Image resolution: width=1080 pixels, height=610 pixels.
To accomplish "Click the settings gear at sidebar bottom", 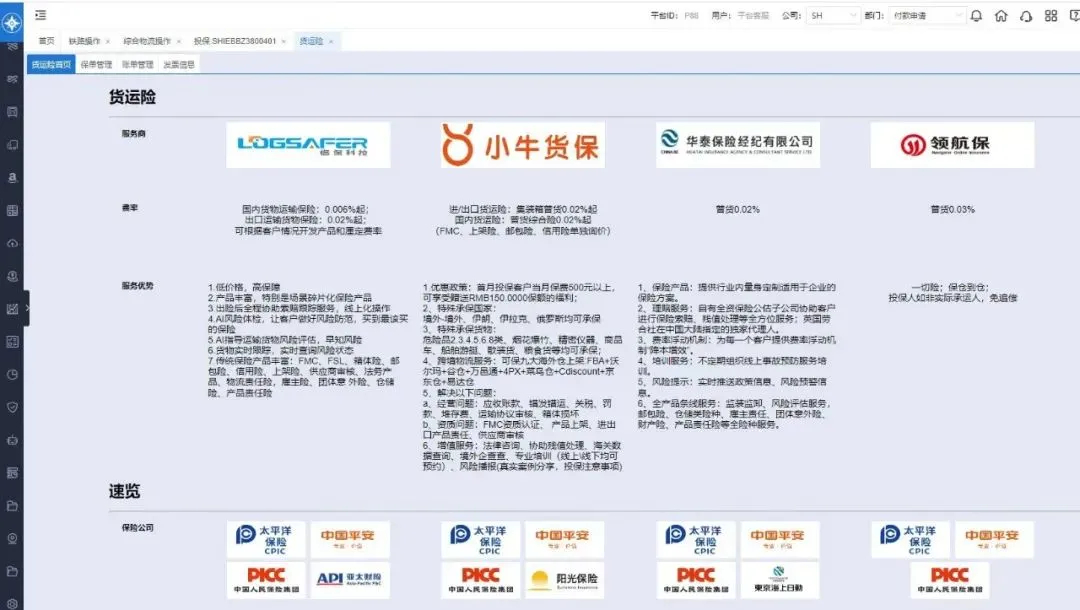I will tap(12, 603).
